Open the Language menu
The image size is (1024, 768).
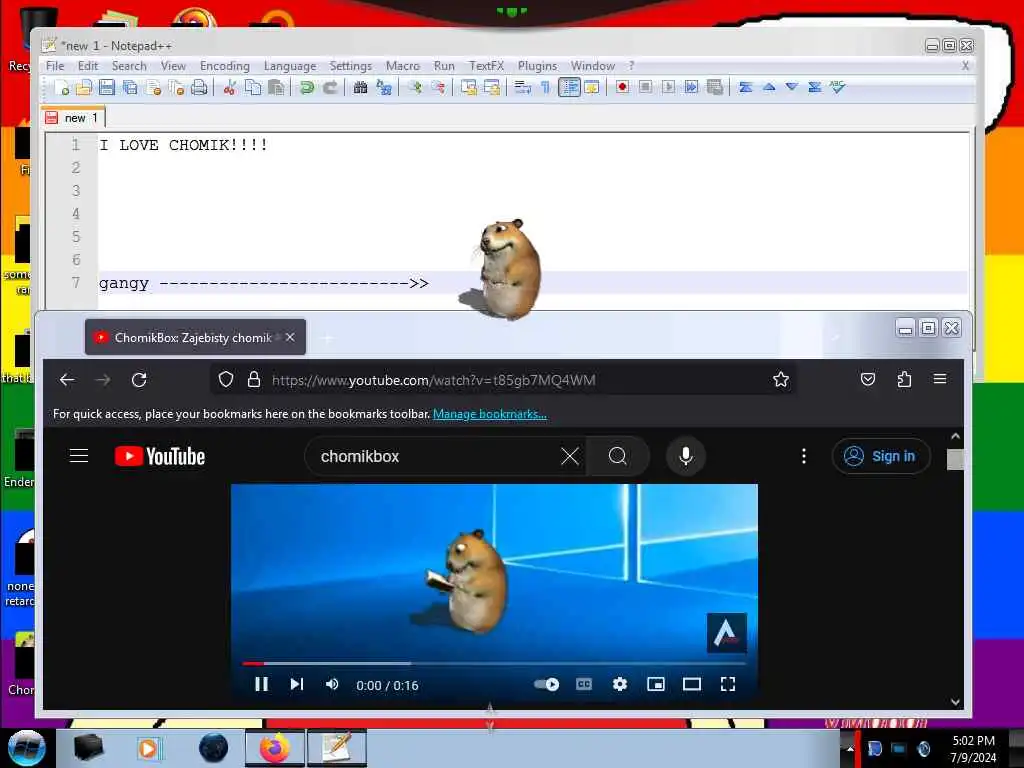(290, 66)
